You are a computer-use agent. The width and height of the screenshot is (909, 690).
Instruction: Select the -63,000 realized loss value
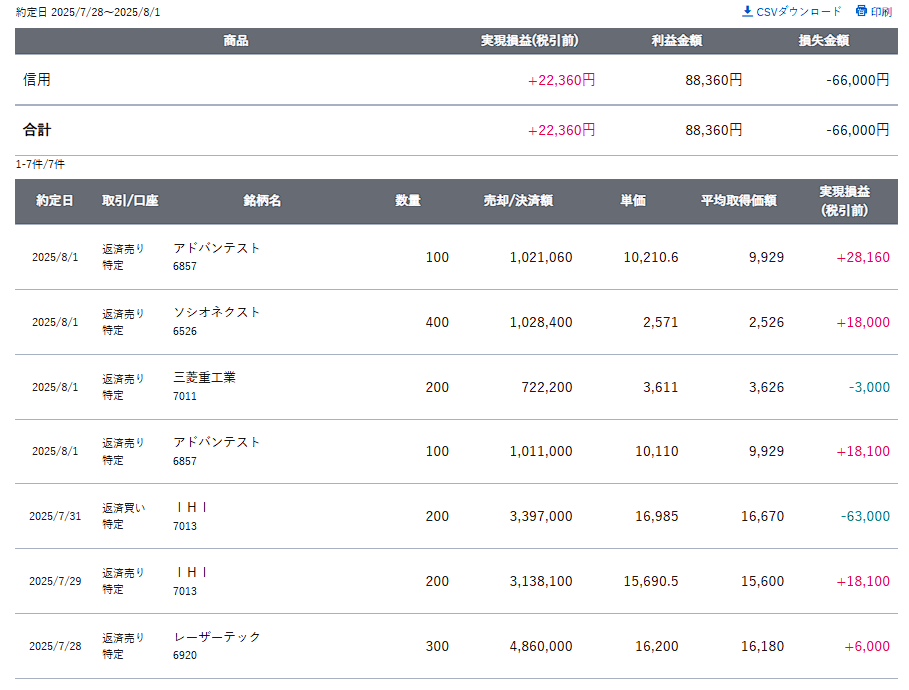[x=865, y=516]
